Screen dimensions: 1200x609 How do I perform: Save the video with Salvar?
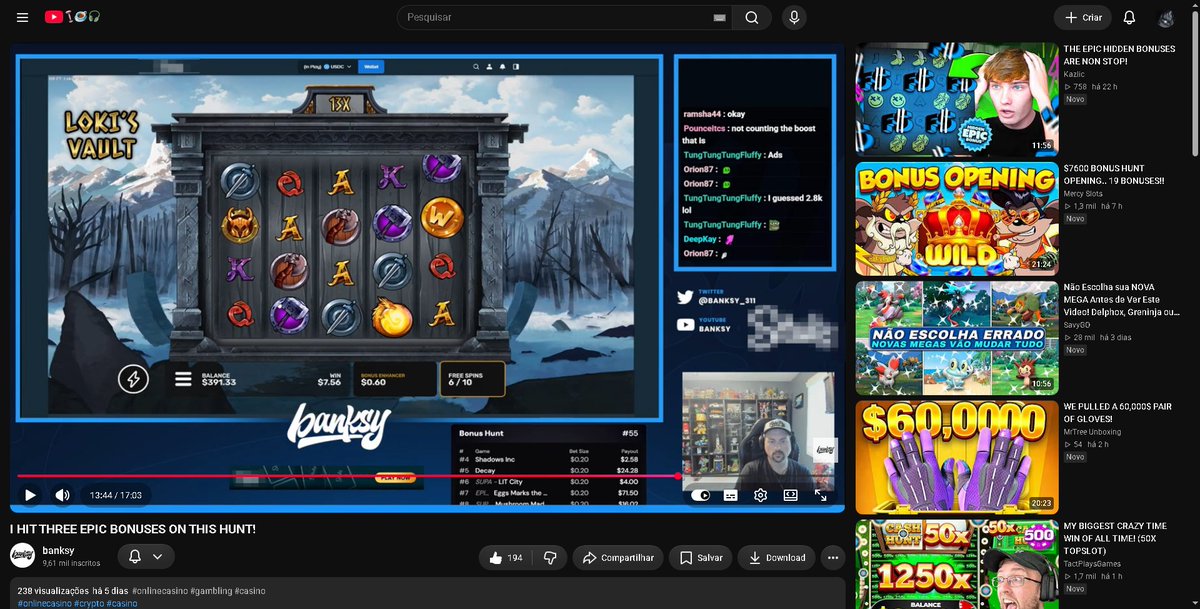[x=701, y=557]
